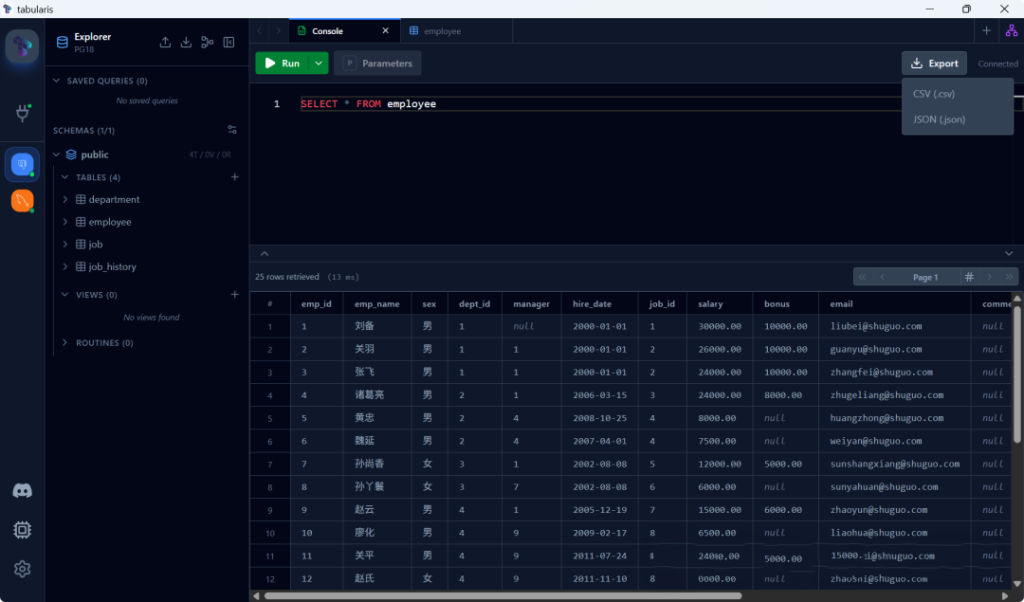Click the horizontal scrollbar under results table
Image resolution: width=1024 pixels, height=602 pixels.
tap(500, 596)
